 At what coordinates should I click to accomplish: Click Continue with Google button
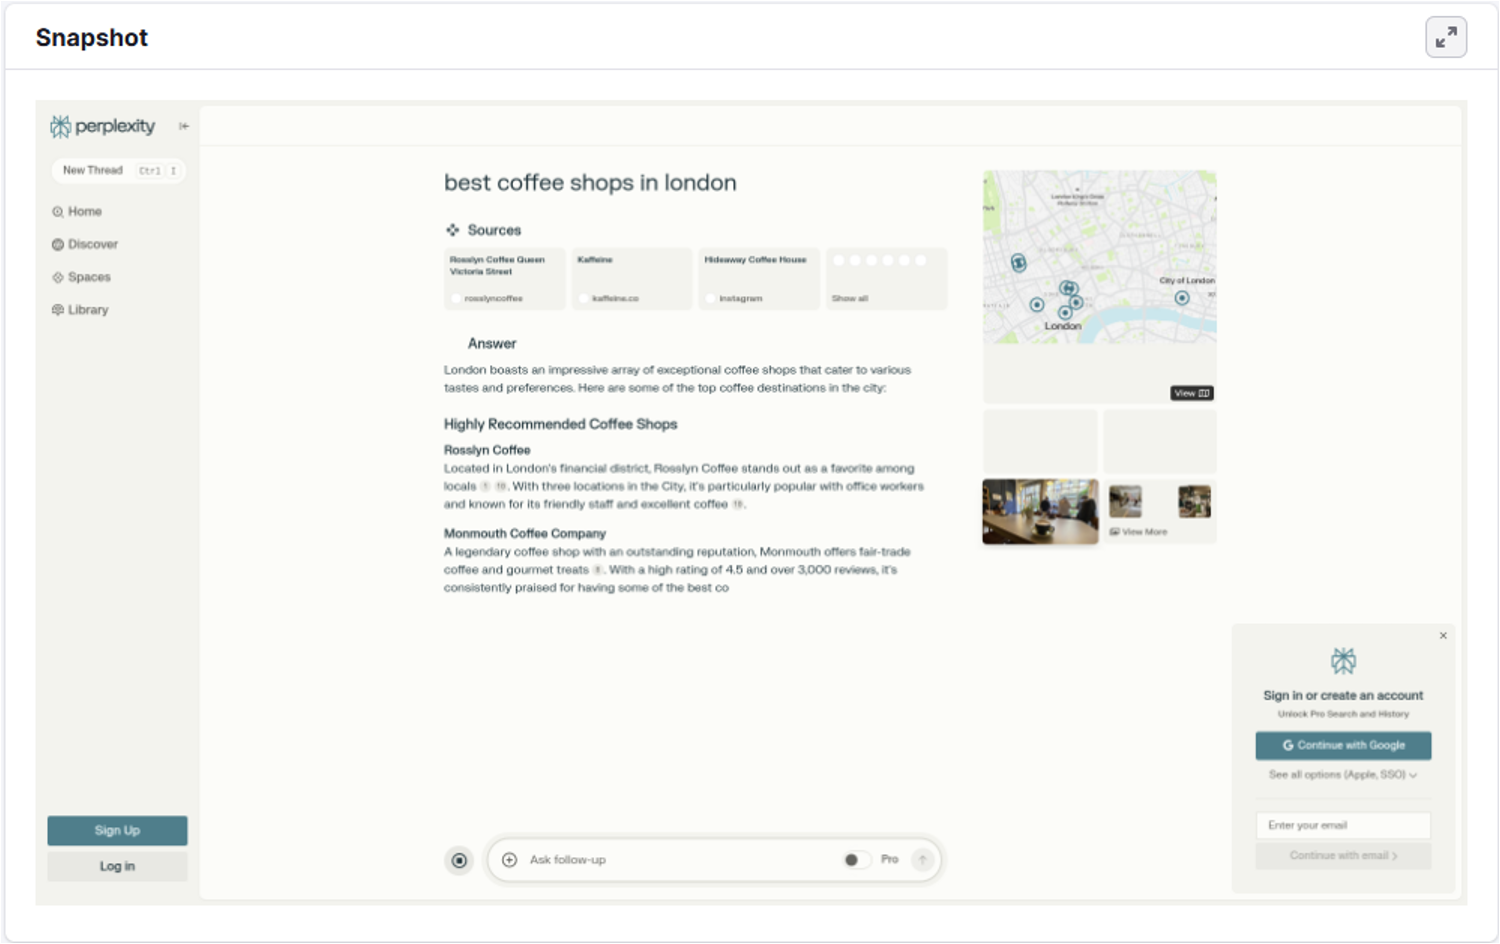tap(1343, 745)
